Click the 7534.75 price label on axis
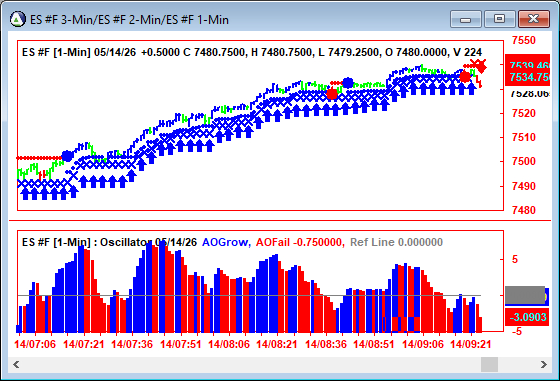This screenshot has width=560, height=381. (x=529, y=77)
